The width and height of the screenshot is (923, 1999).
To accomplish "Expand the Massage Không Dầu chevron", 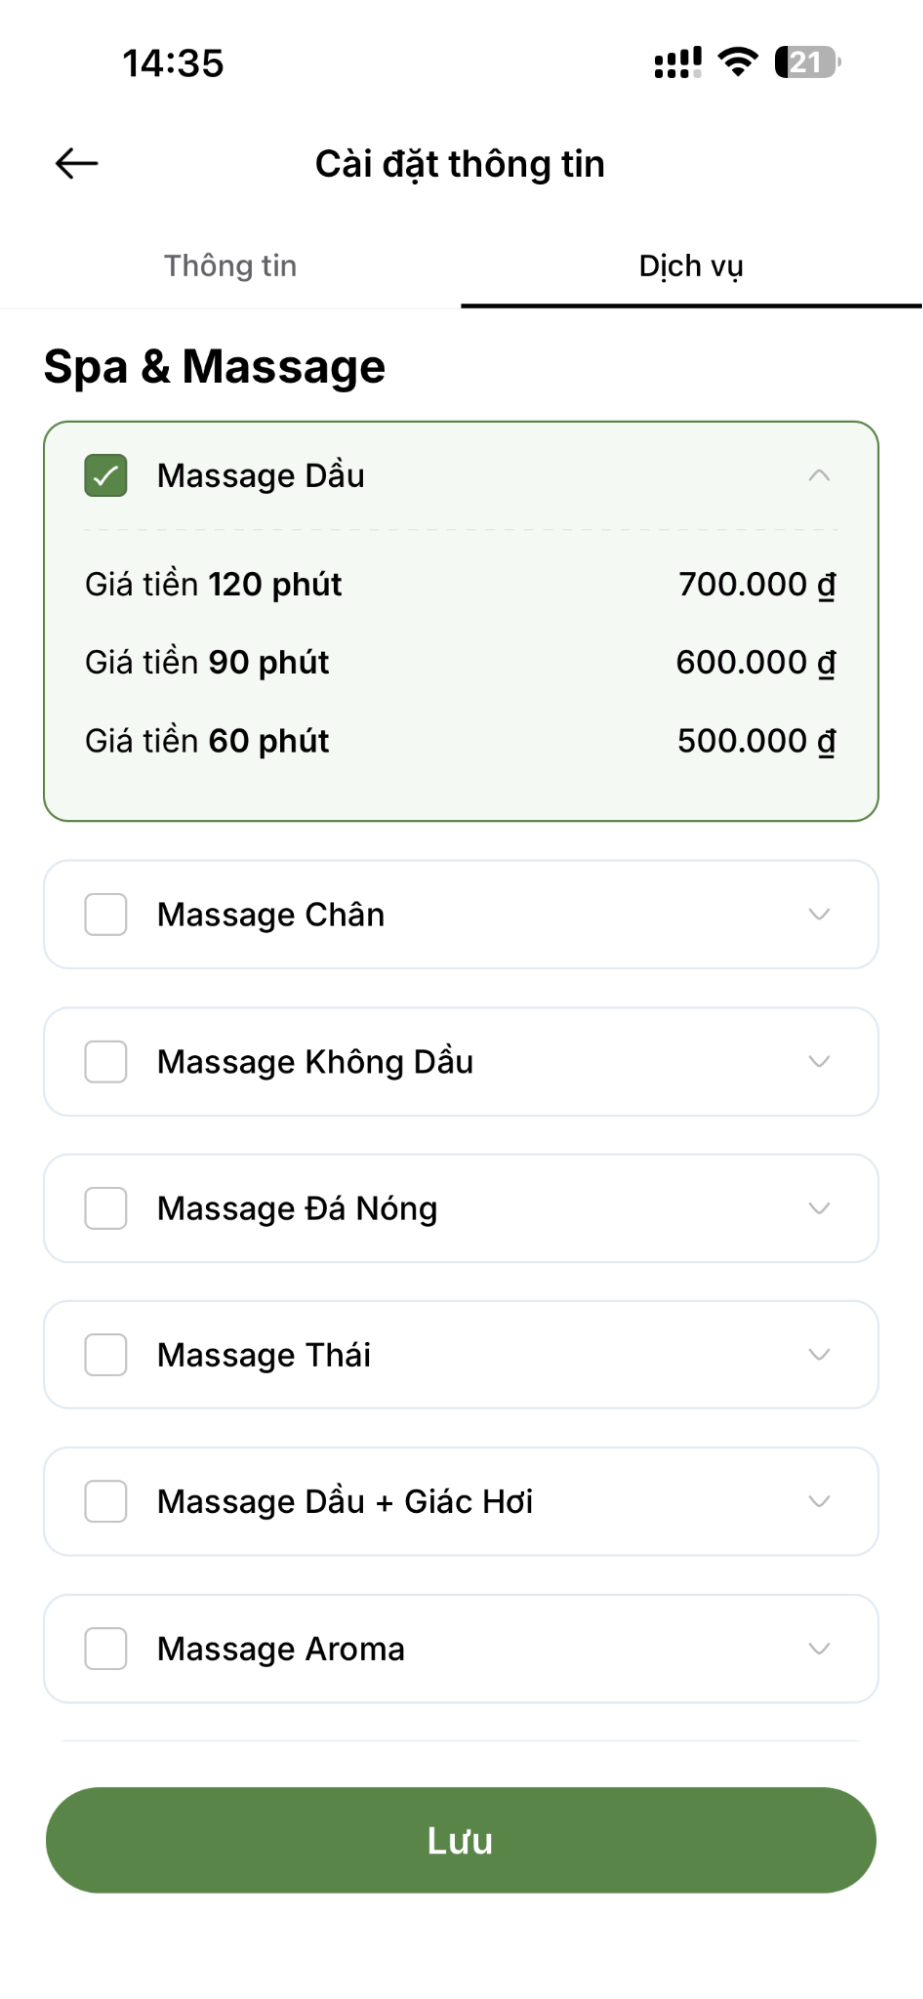I will [819, 1061].
